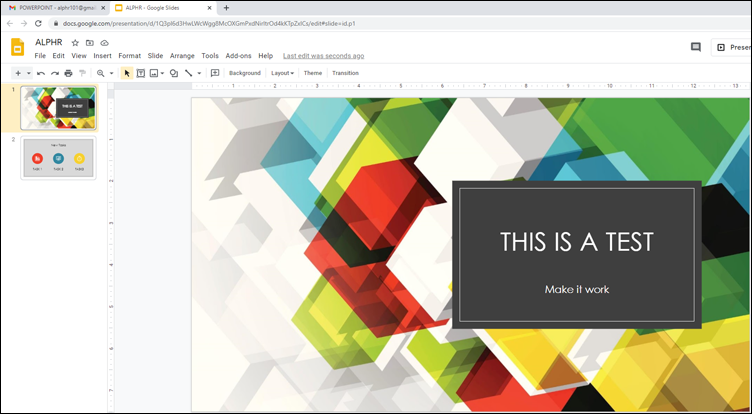Viewport: 752px width, 414px height.
Task: Click the browser back arrow
Action: point(10,23)
